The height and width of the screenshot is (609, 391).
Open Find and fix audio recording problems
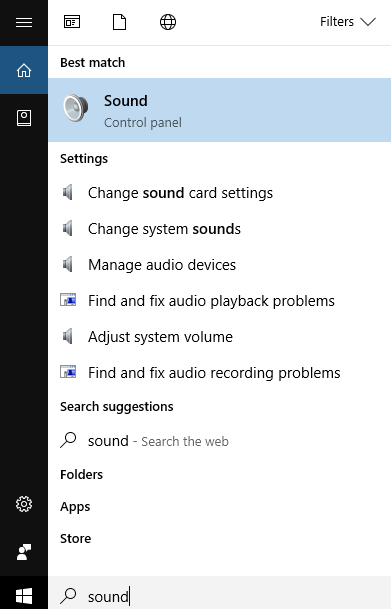219,372
